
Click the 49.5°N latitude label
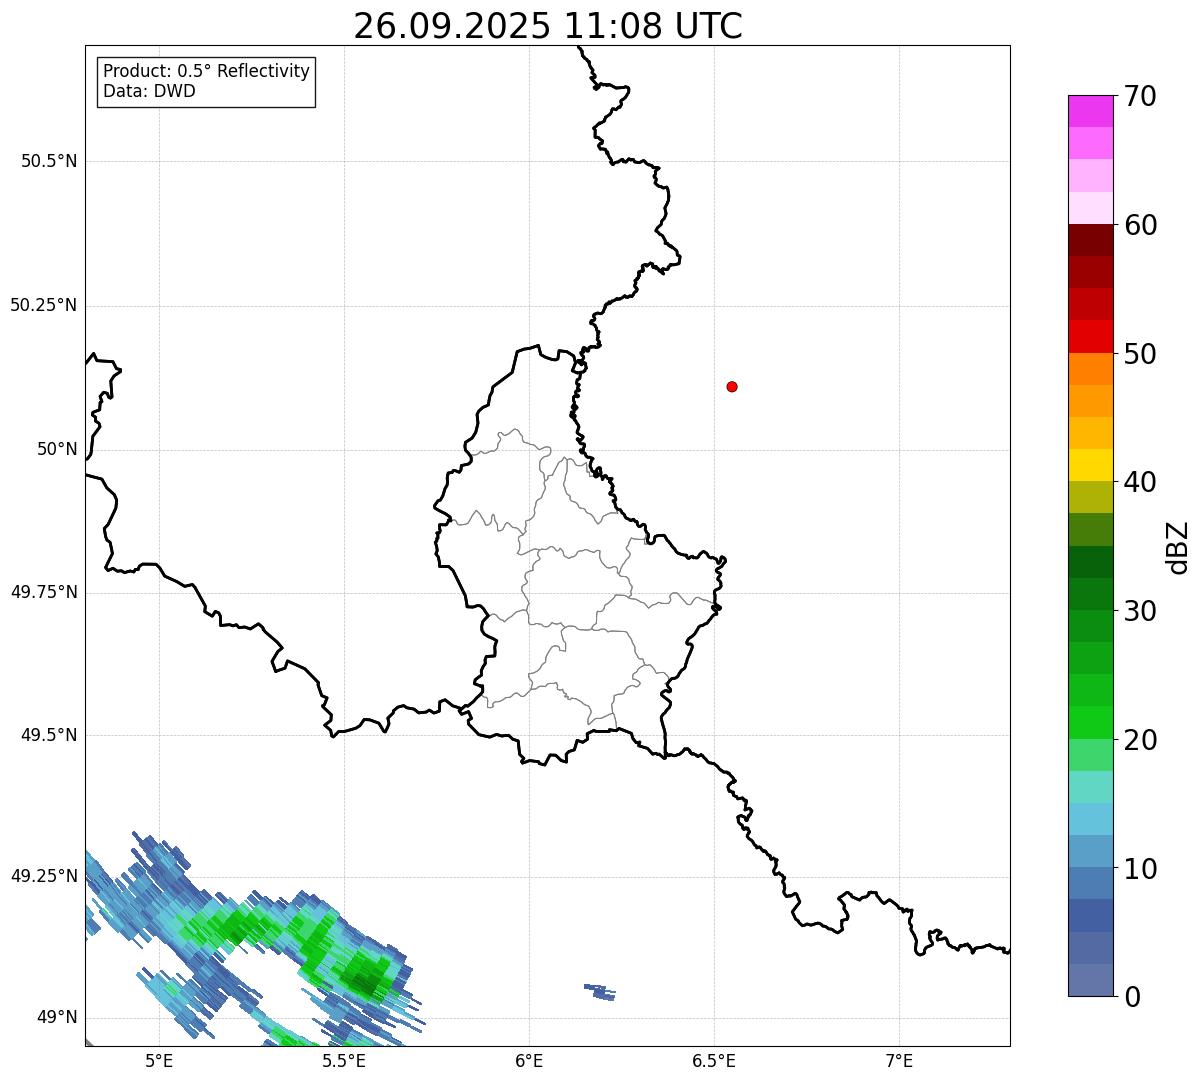49,735
